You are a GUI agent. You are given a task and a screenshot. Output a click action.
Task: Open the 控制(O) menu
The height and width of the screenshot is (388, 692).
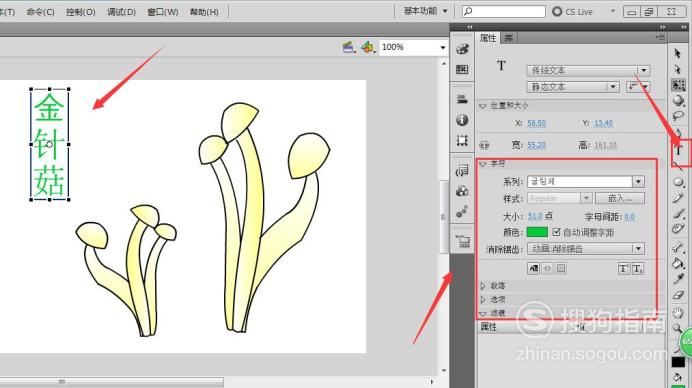(x=80, y=12)
